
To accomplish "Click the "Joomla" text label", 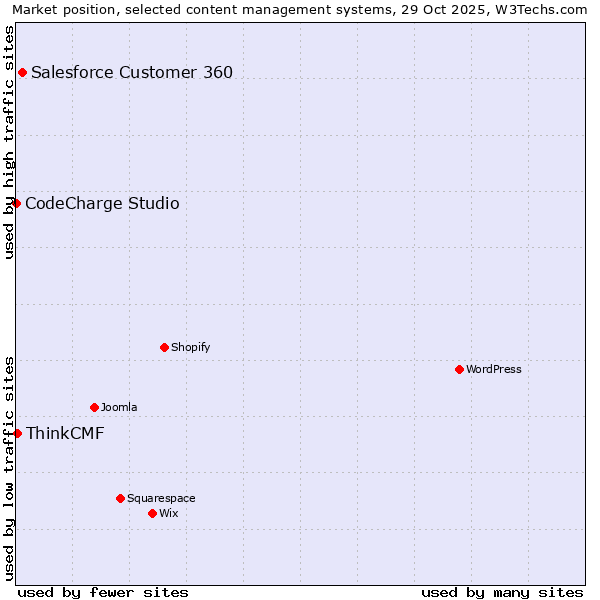I will point(119,407).
